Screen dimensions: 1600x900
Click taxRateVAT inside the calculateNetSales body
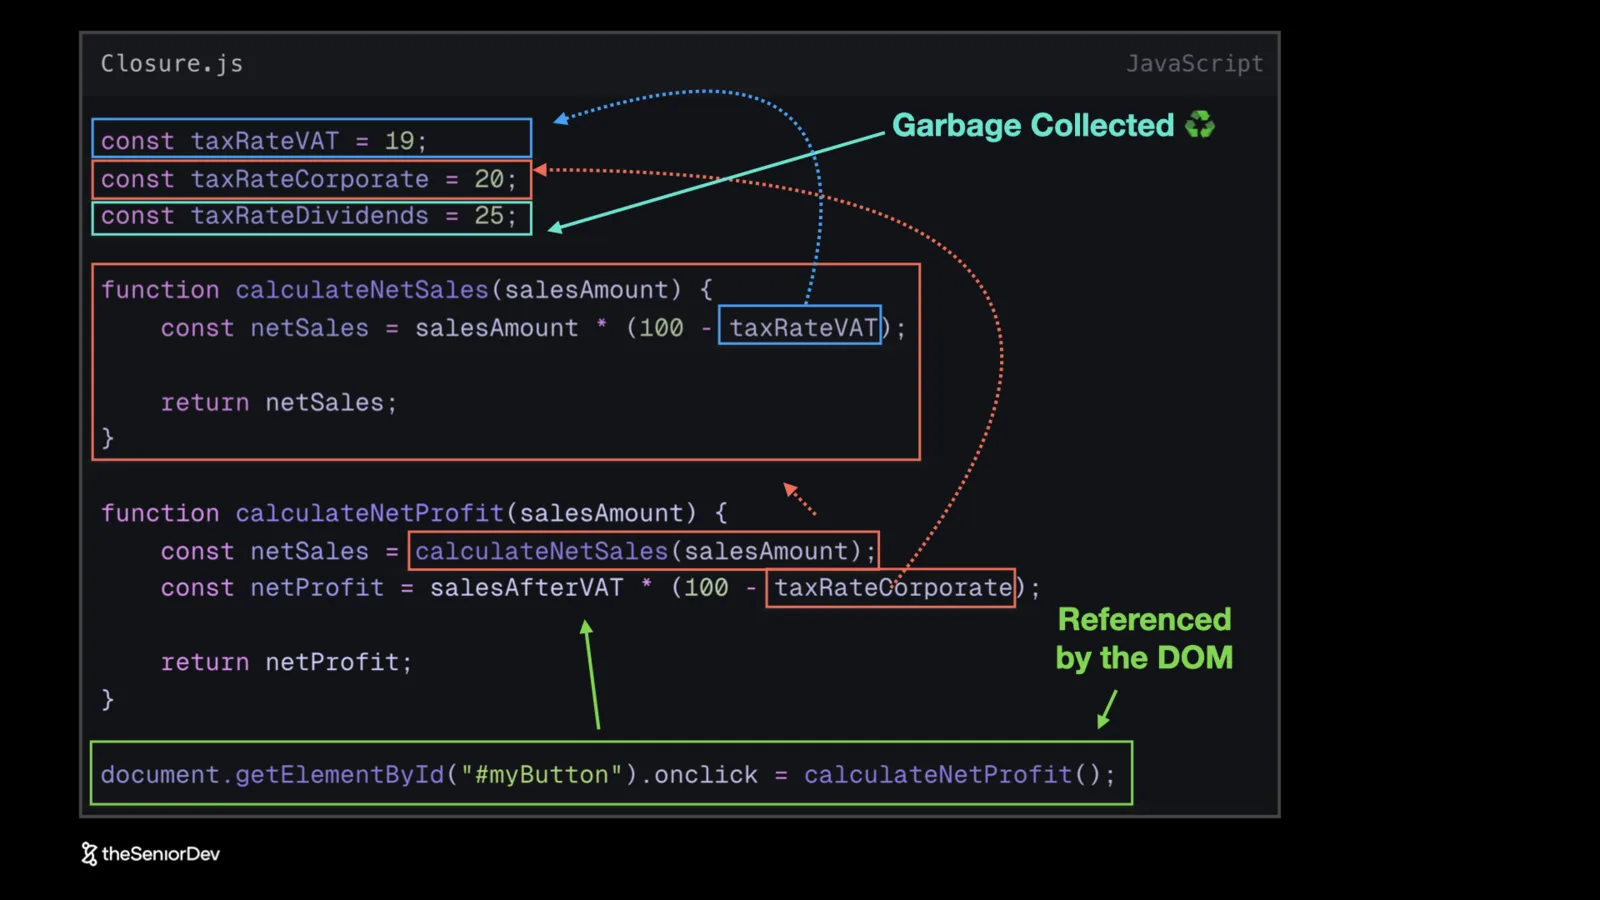[x=801, y=327]
